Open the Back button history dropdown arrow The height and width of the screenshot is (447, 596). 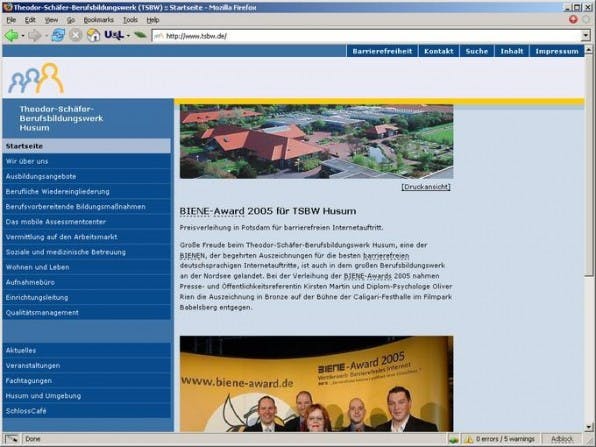[x=22, y=36]
